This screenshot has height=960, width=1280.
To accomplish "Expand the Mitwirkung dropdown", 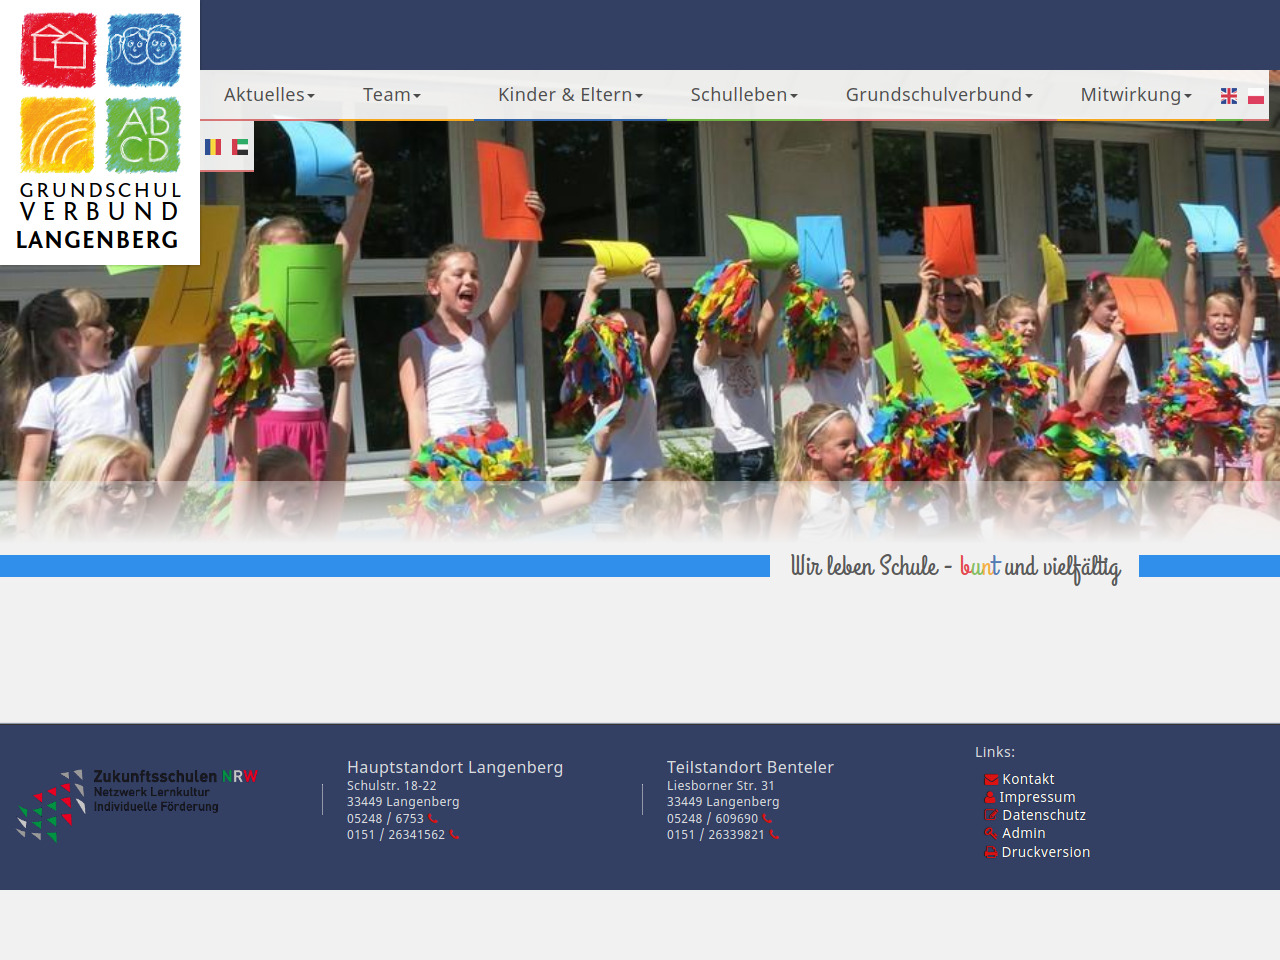I will point(1135,95).
